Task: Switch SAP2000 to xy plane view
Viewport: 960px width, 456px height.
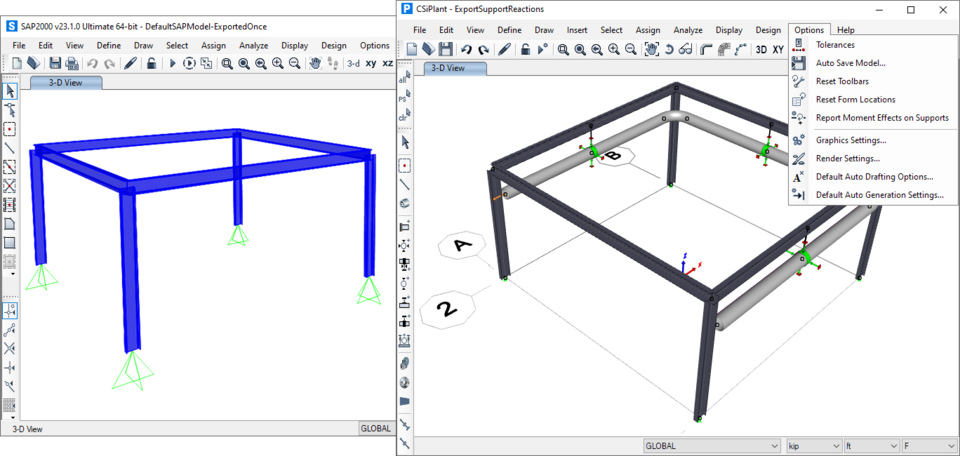Action: point(371,63)
